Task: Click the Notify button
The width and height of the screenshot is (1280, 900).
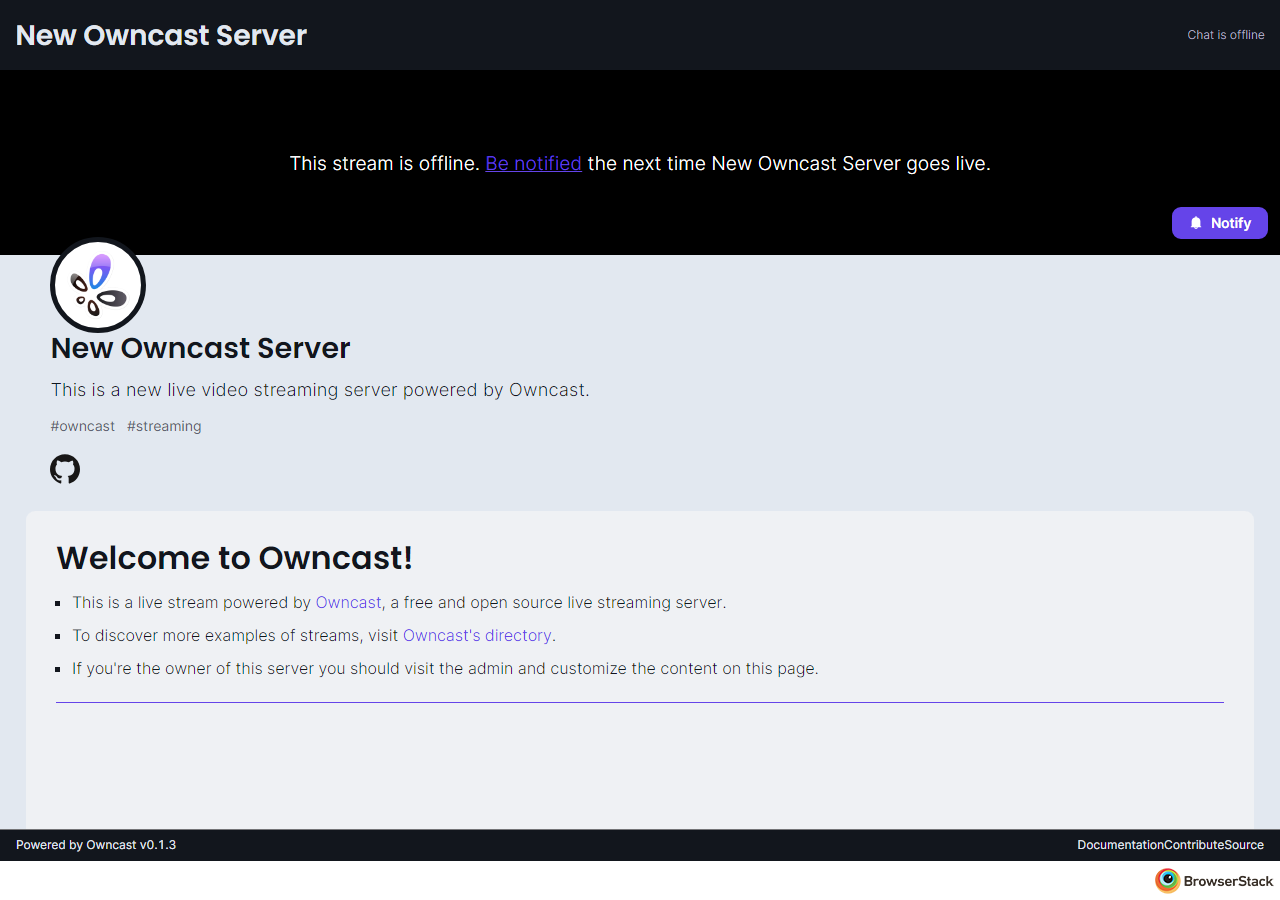Action: click(x=1220, y=223)
